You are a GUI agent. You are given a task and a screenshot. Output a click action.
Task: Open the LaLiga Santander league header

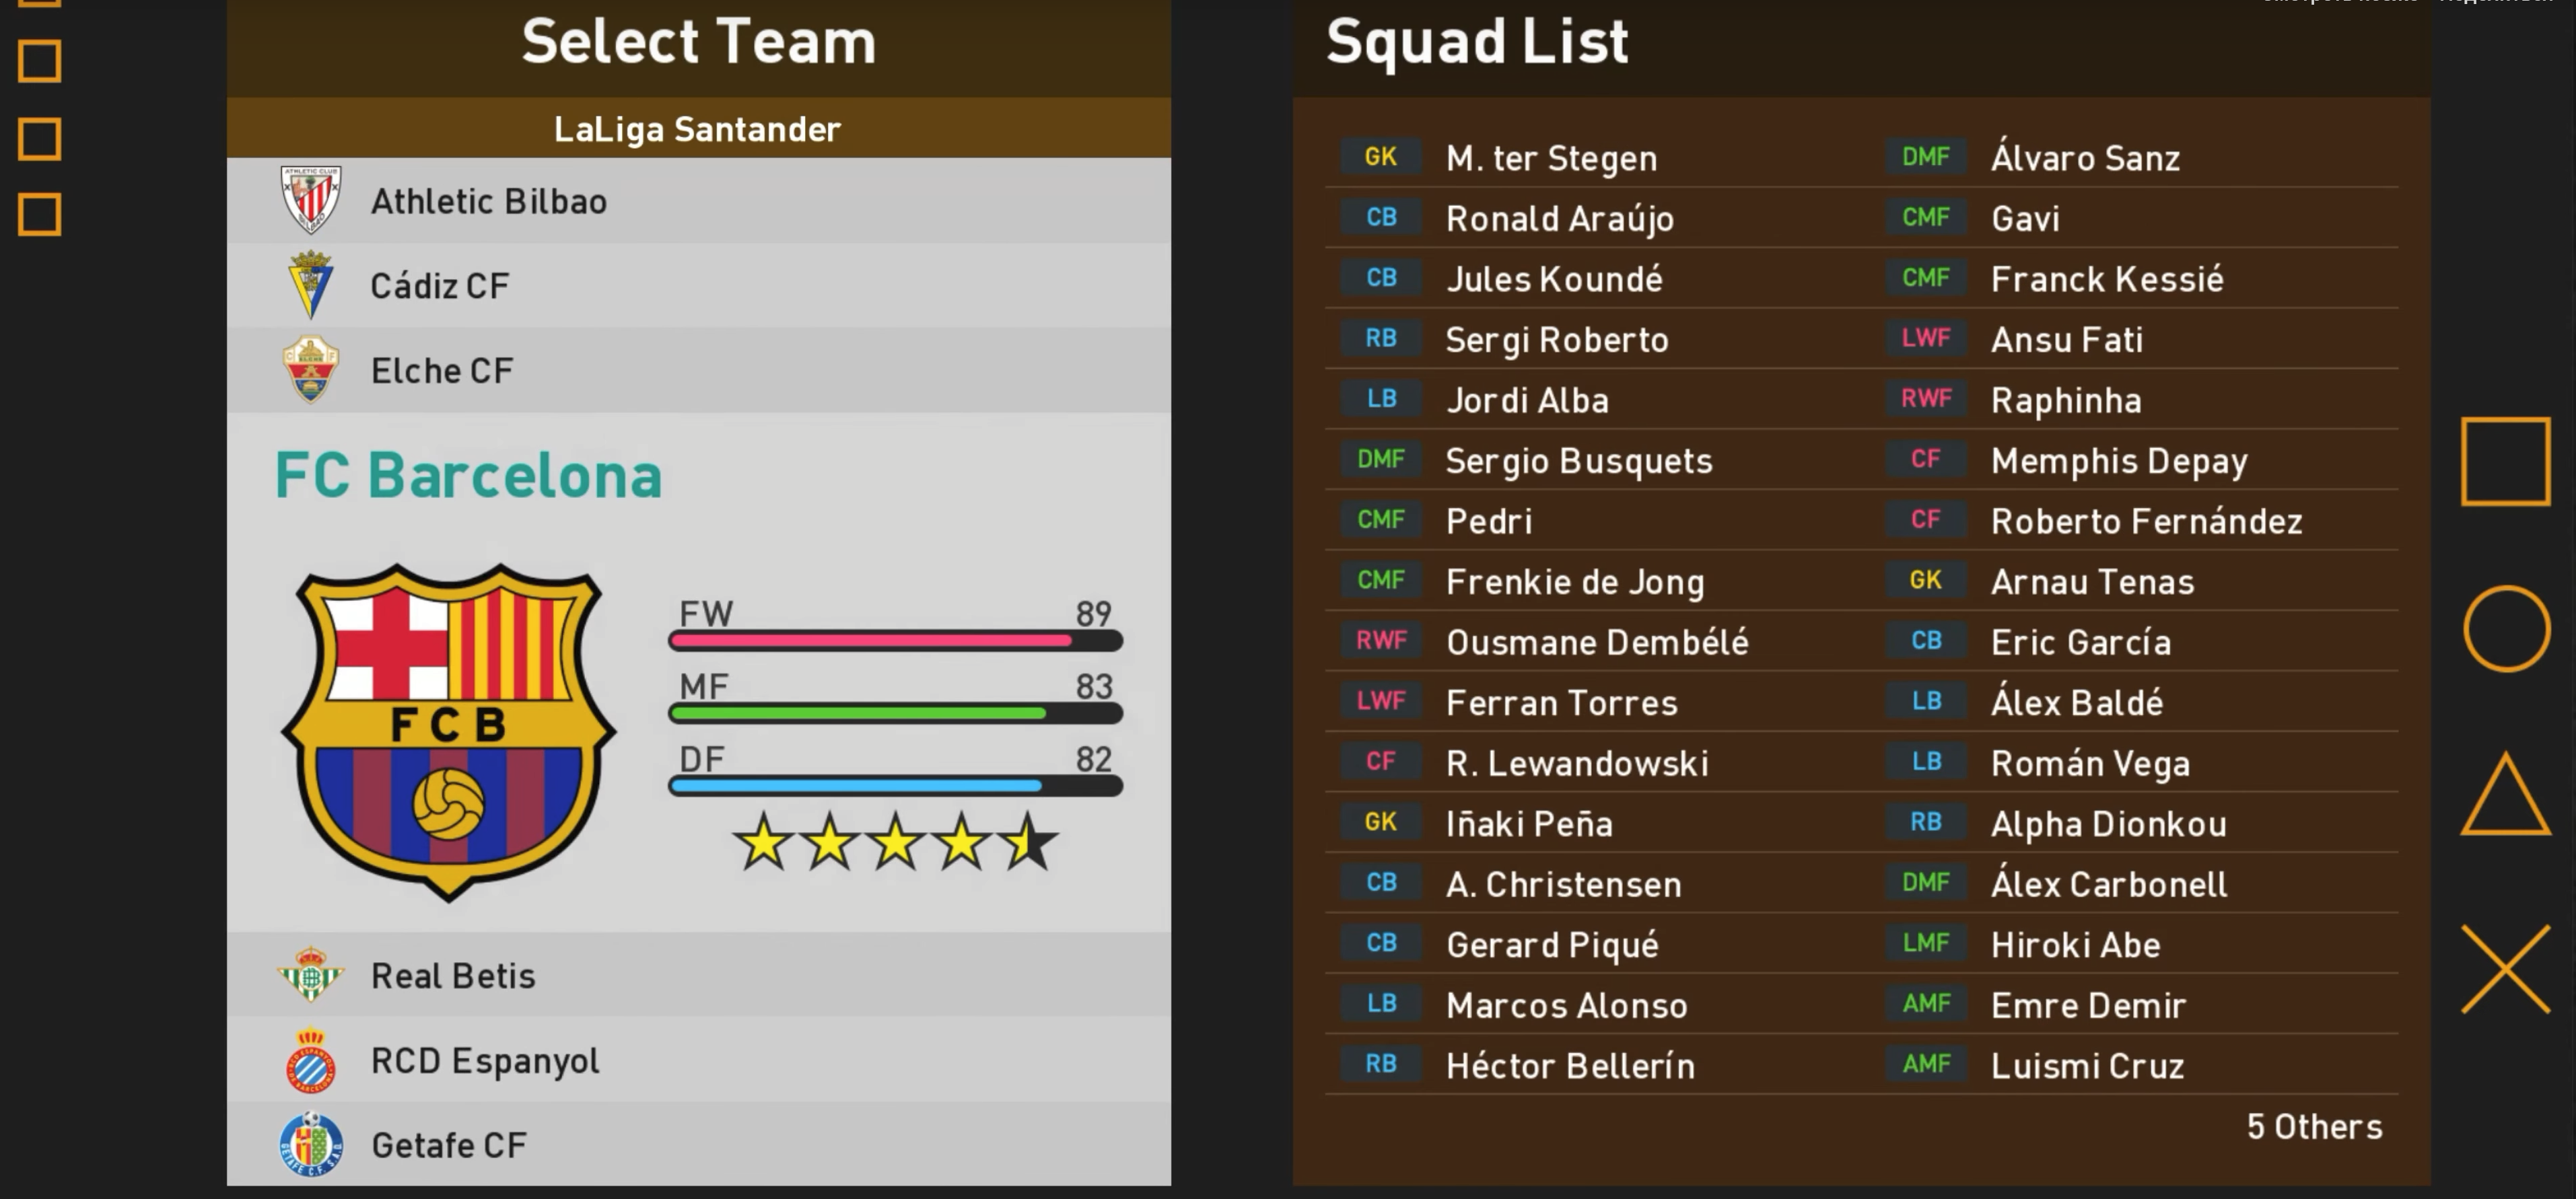tap(699, 128)
